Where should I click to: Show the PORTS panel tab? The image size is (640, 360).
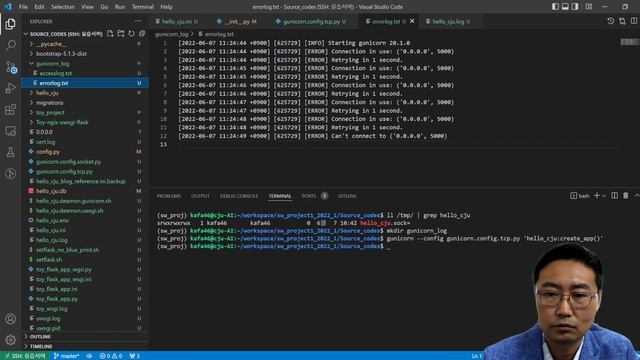click(x=309, y=196)
